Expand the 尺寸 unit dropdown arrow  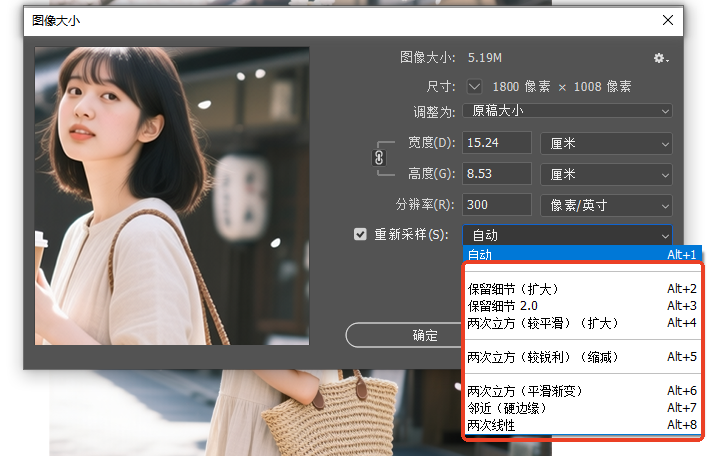[474, 87]
